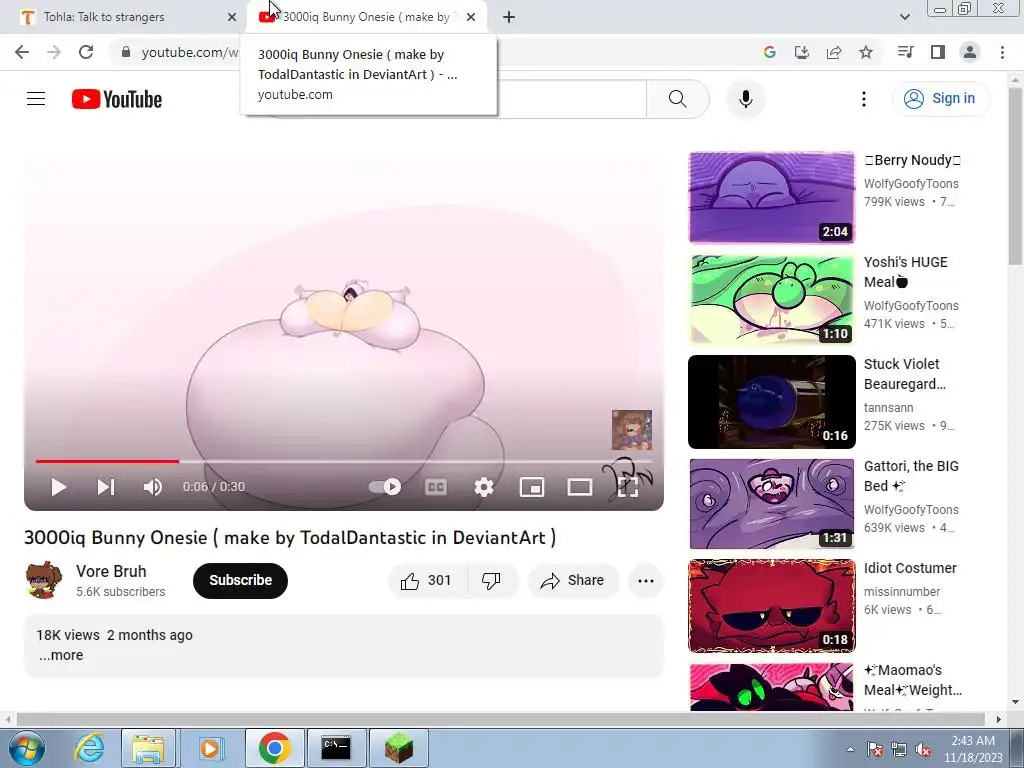
Task: Click the address bar URL
Action: tap(189, 52)
